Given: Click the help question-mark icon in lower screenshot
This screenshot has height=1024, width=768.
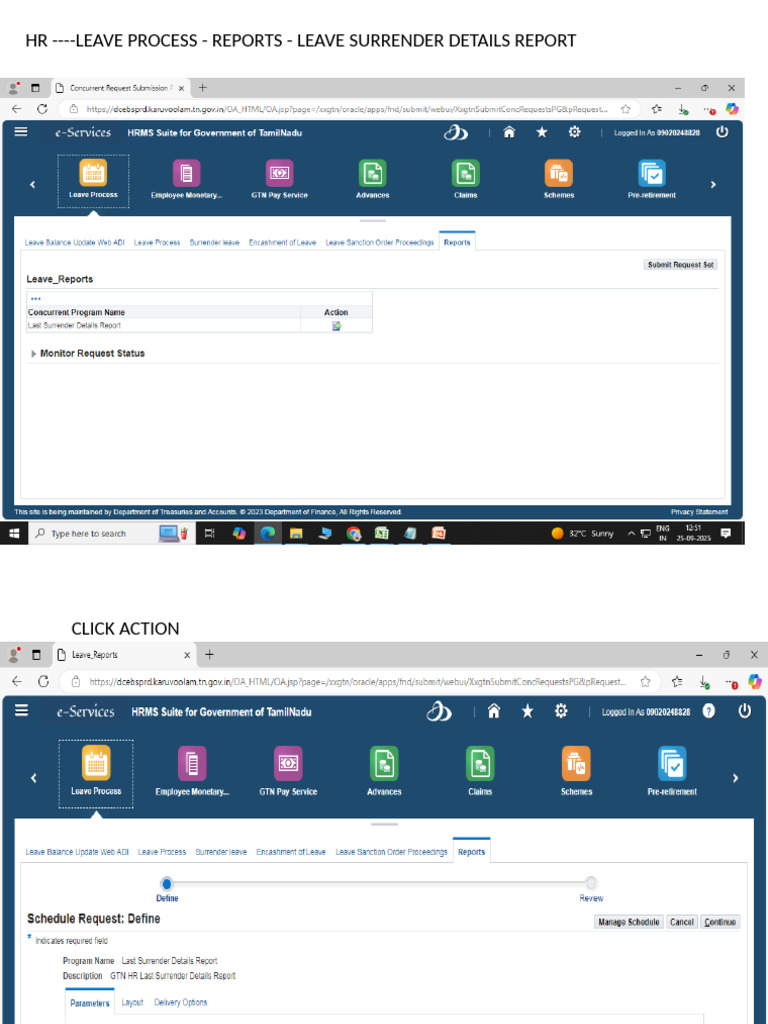Looking at the screenshot, I should (709, 711).
